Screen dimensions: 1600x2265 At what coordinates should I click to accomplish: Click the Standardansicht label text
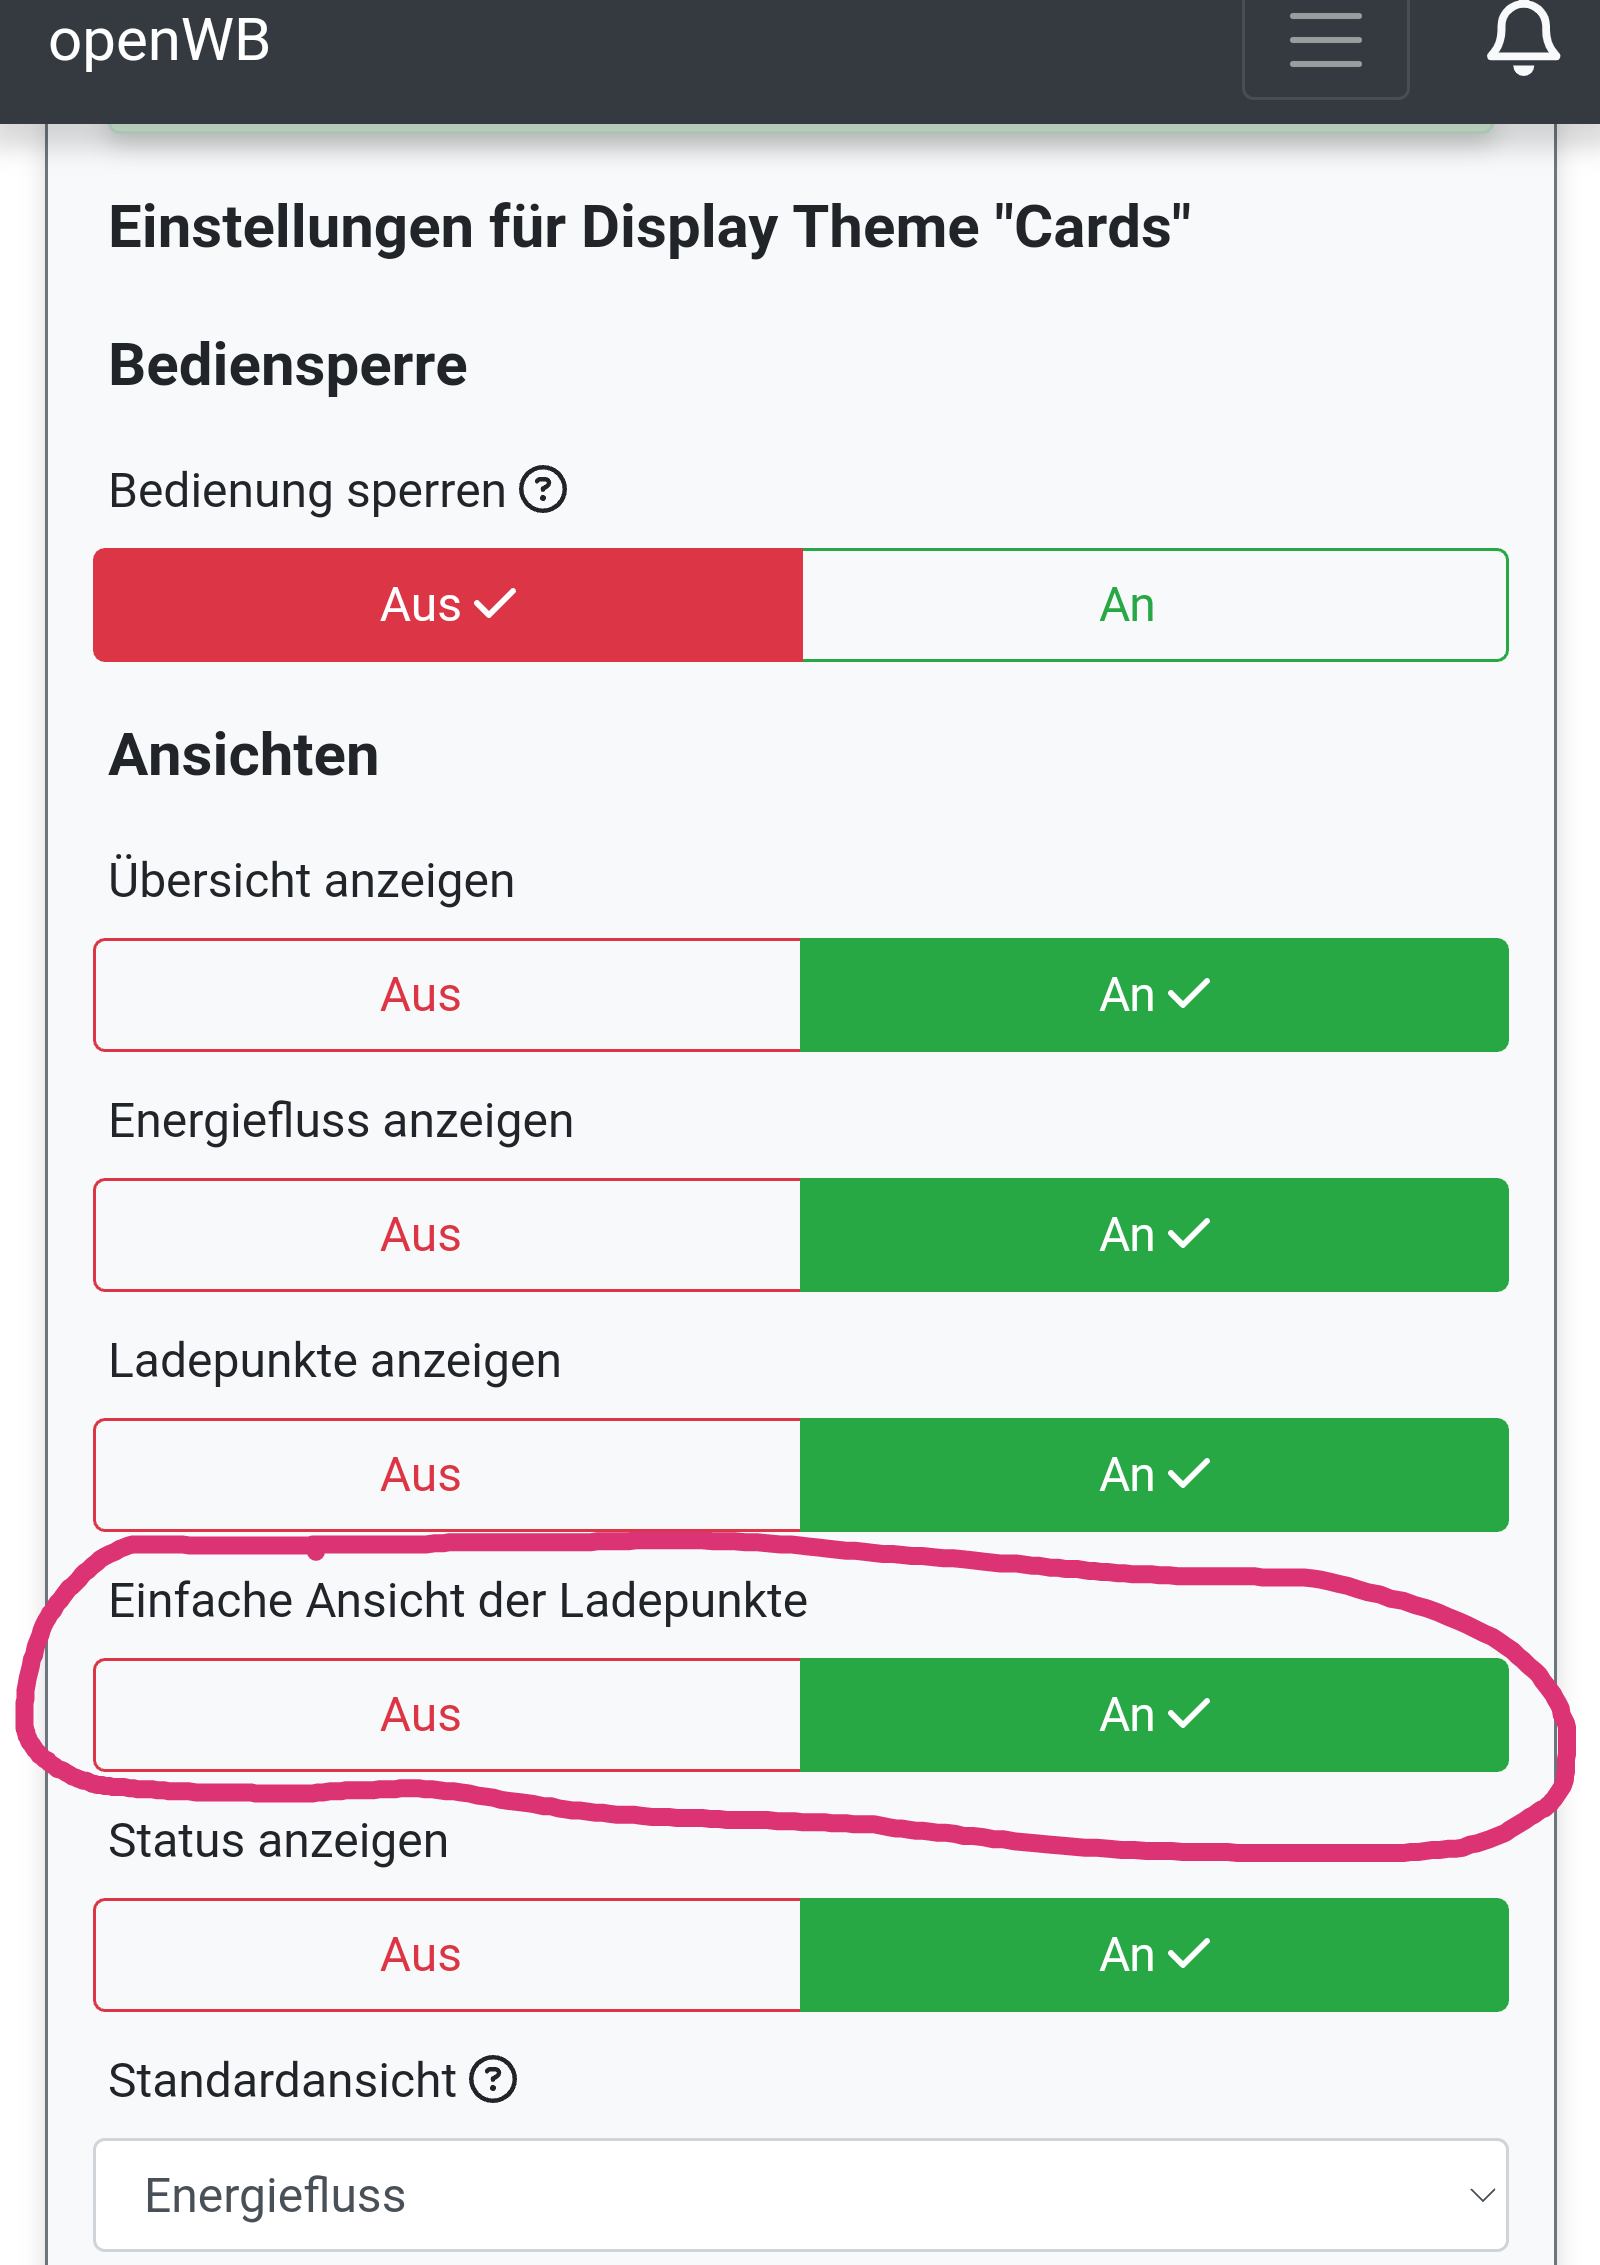[282, 2080]
